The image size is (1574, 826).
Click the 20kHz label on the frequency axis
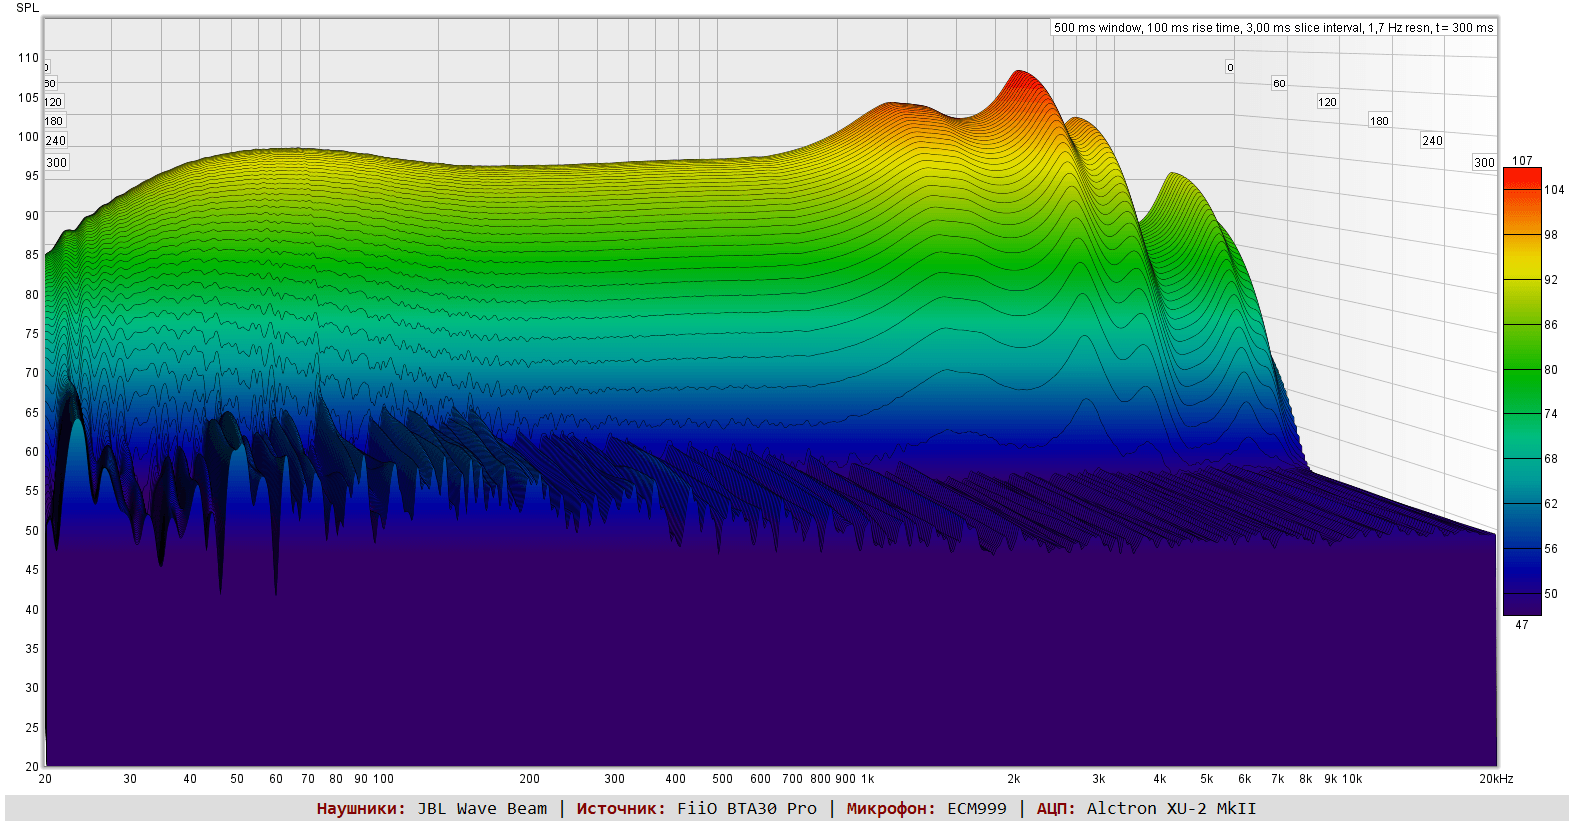point(1496,779)
